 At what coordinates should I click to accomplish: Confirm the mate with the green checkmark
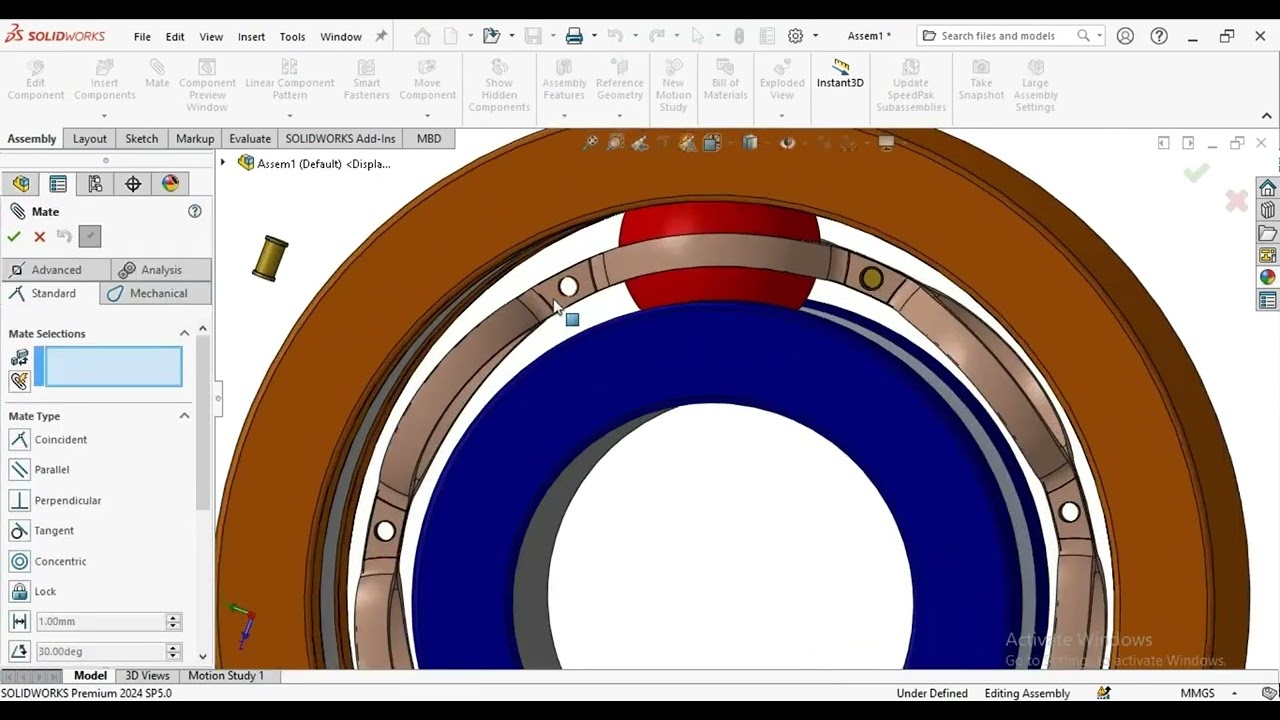coord(14,237)
